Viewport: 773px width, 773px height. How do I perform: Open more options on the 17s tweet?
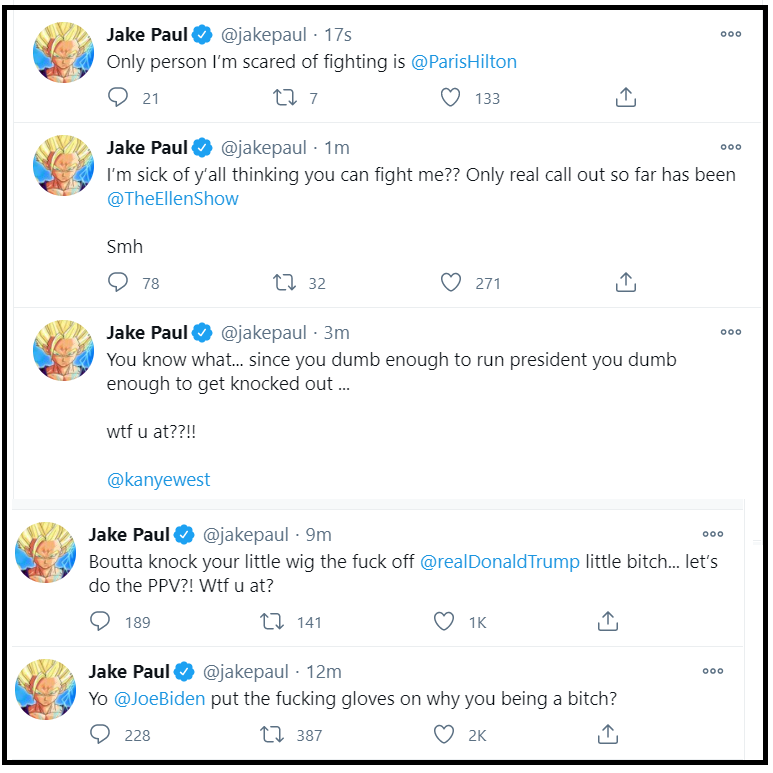(731, 34)
